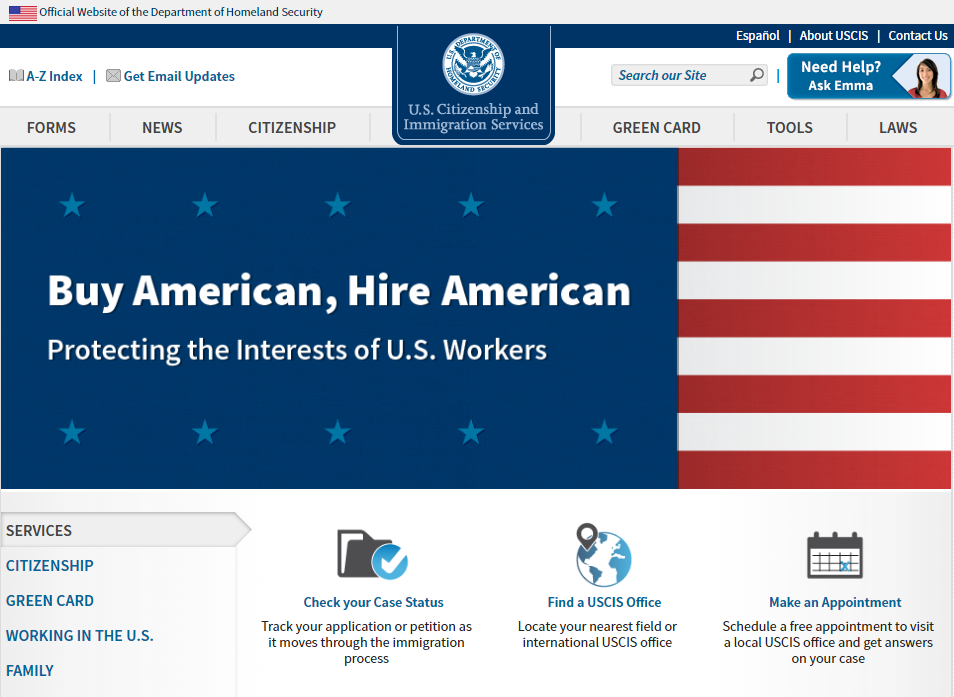The width and height of the screenshot is (954, 697).
Task: Open the About USCIS link
Action: point(834,36)
